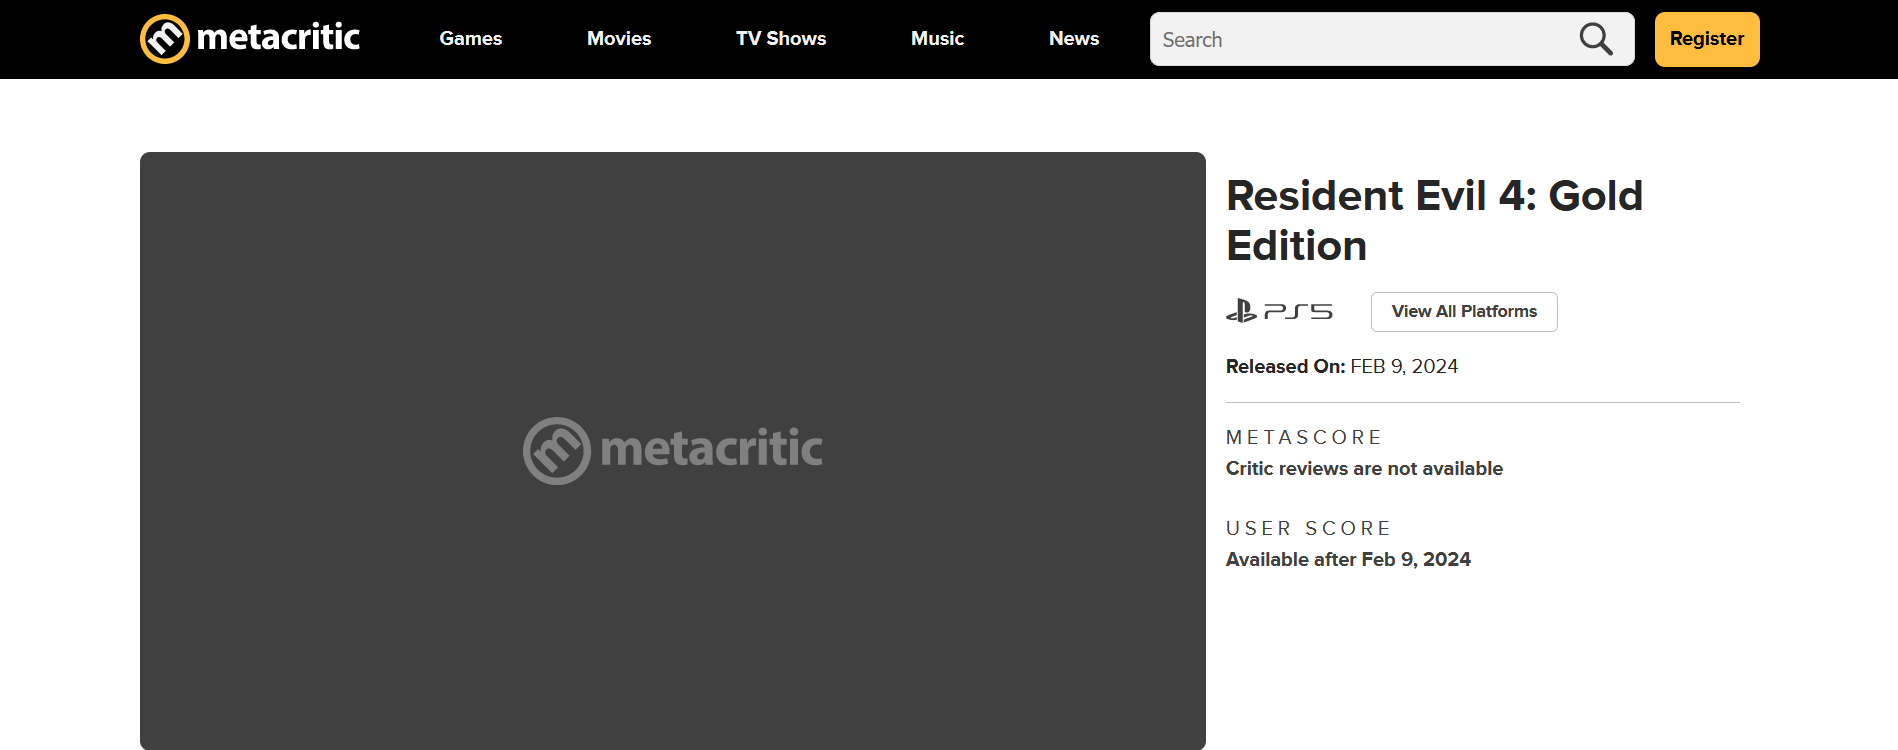Image resolution: width=1898 pixels, height=750 pixels.
Task: Click the METASCORE heading
Action: 1304,437
